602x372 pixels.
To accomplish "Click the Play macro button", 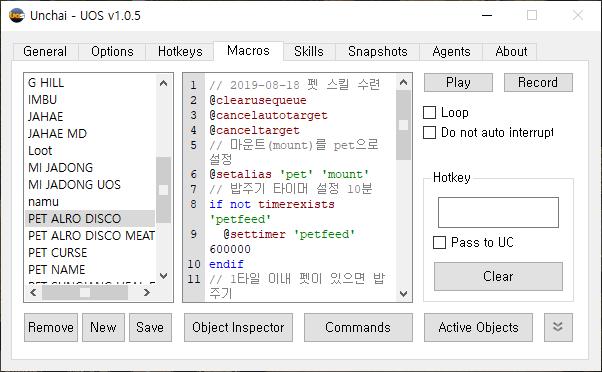I will point(458,83).
